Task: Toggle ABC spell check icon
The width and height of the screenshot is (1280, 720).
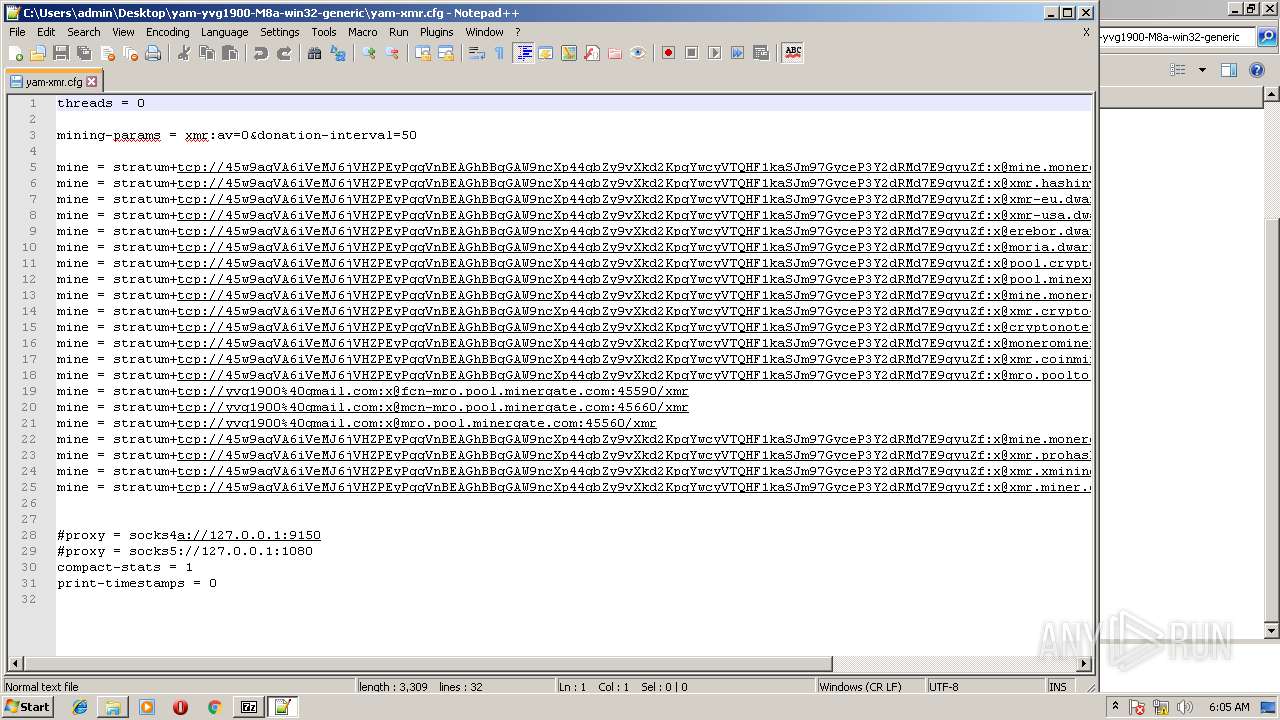Action: click(793, 53)
